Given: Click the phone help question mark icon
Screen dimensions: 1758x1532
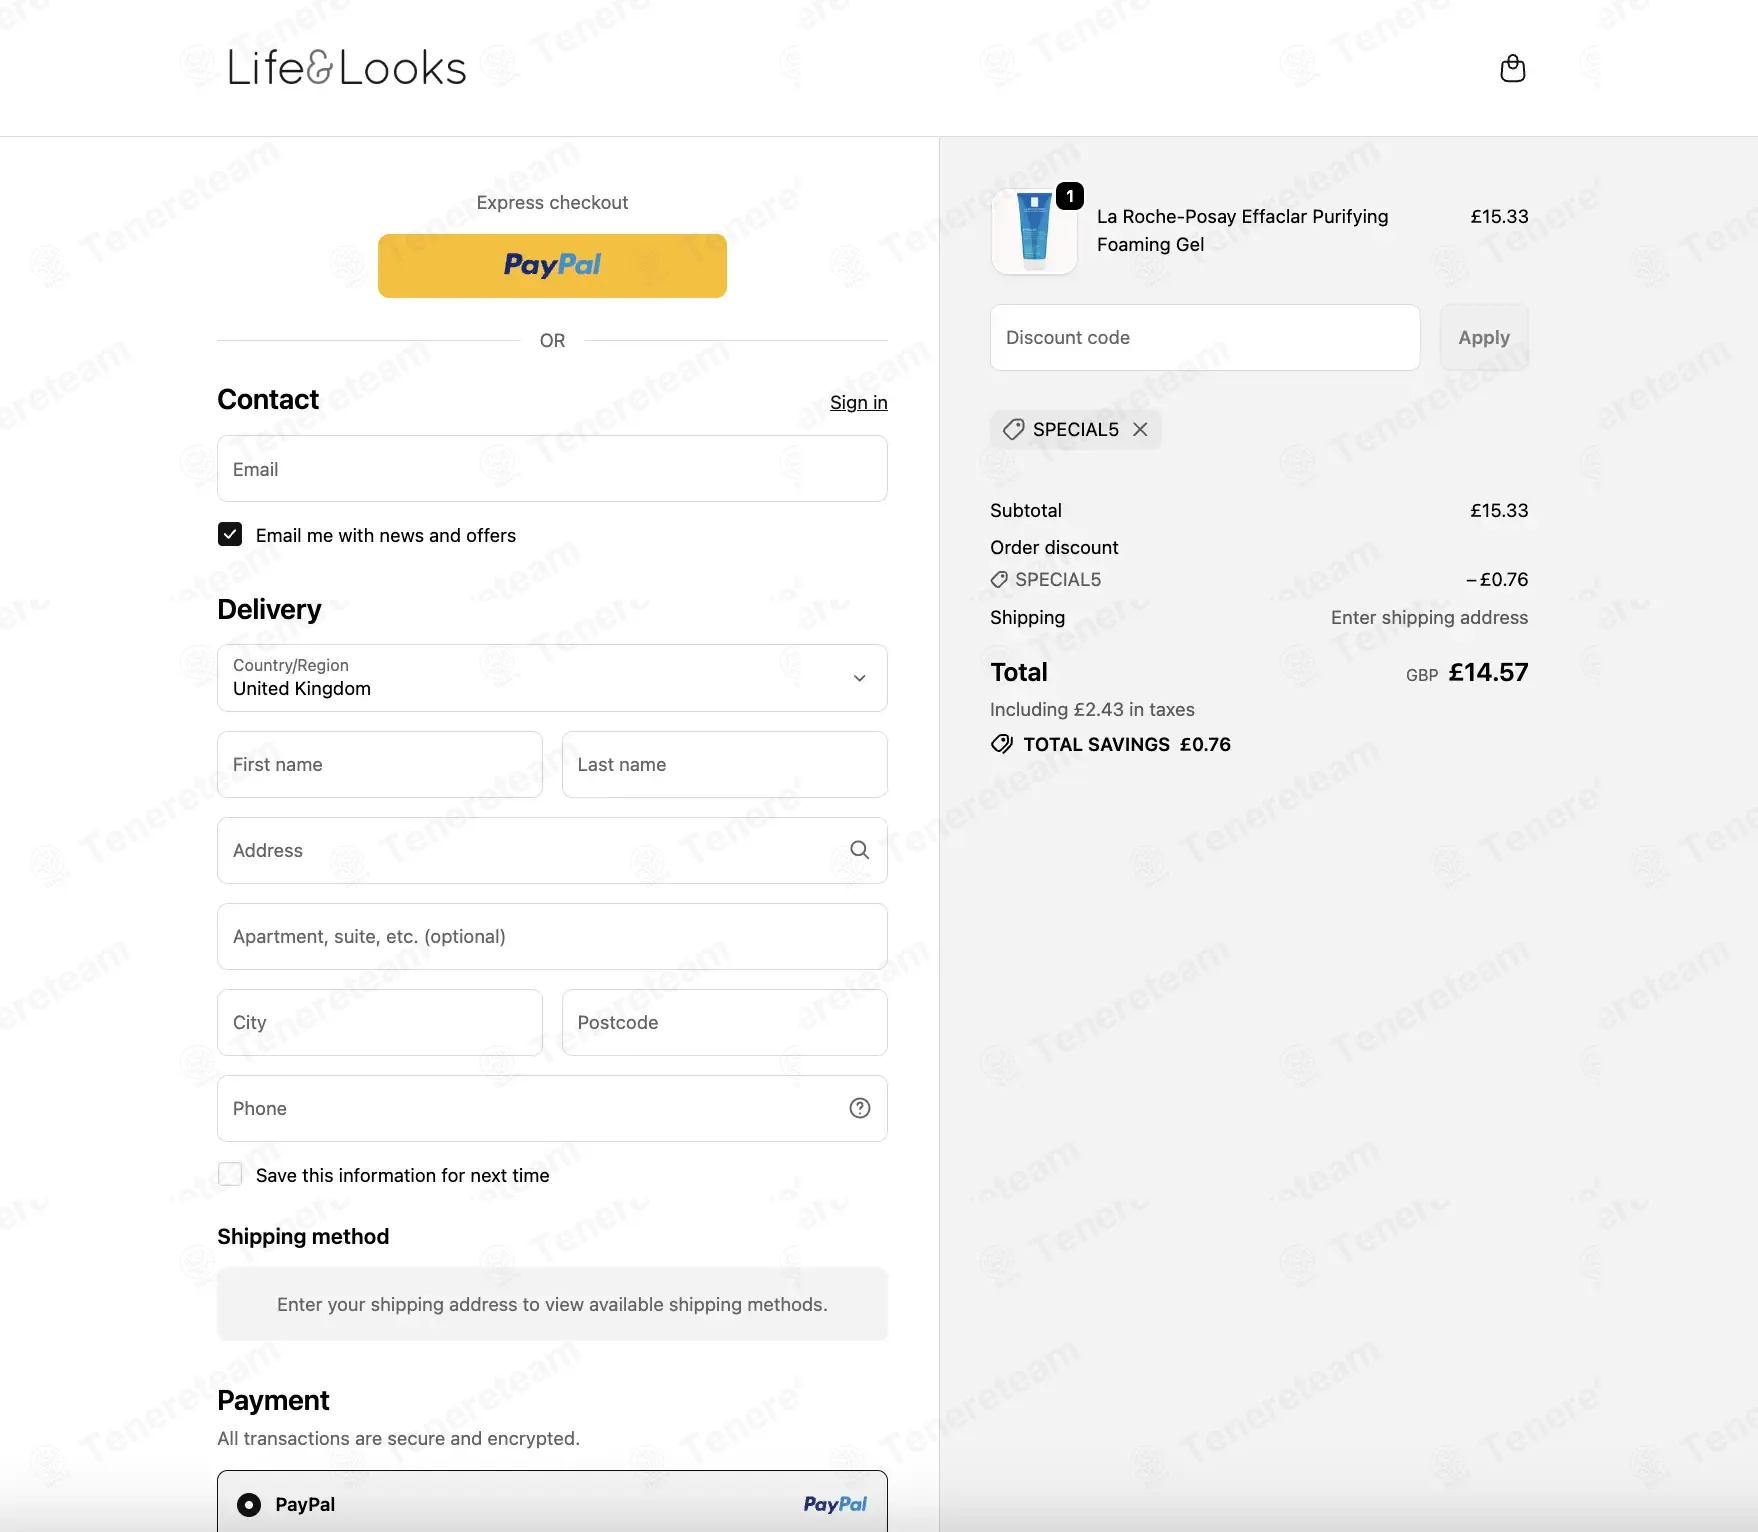Looking at the screenshot, I should point(859,1108).
